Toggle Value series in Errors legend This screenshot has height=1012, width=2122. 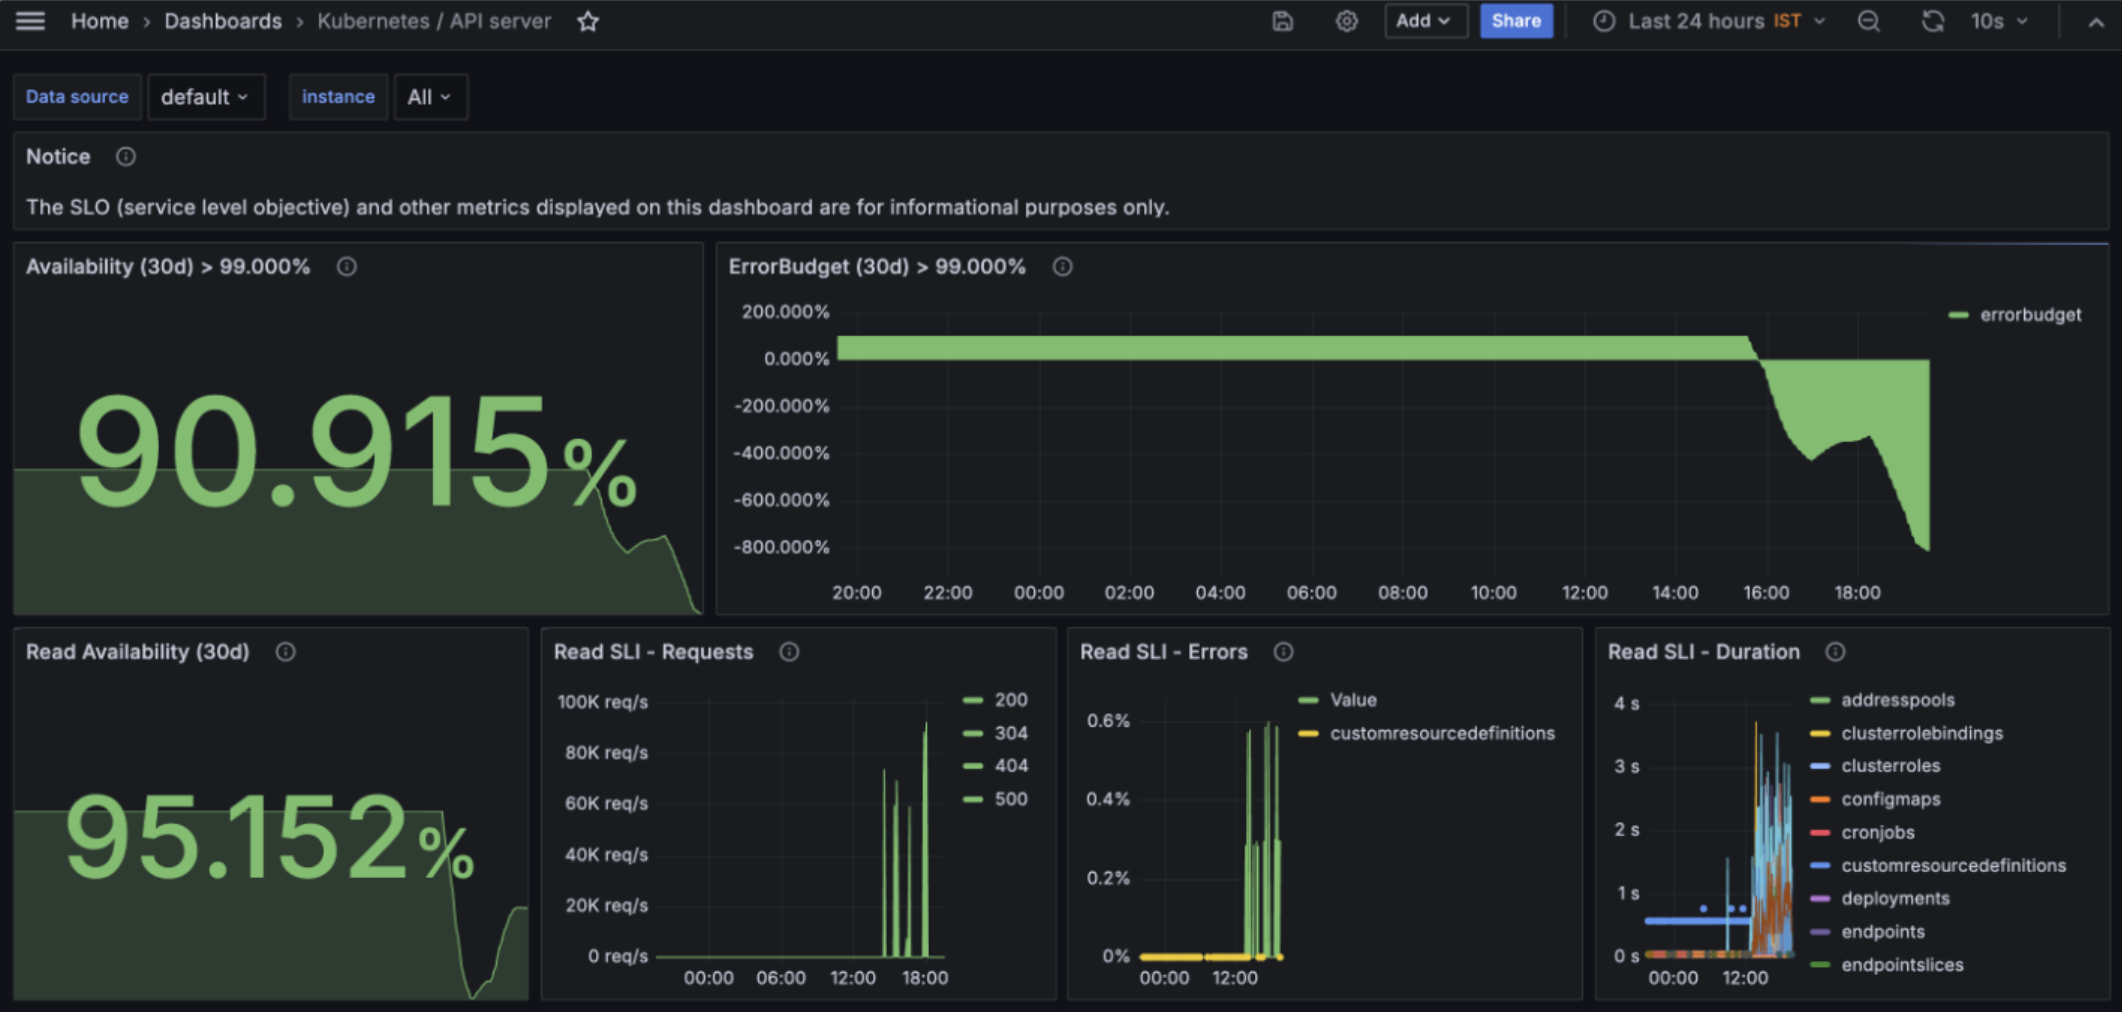click(1353, 700)
